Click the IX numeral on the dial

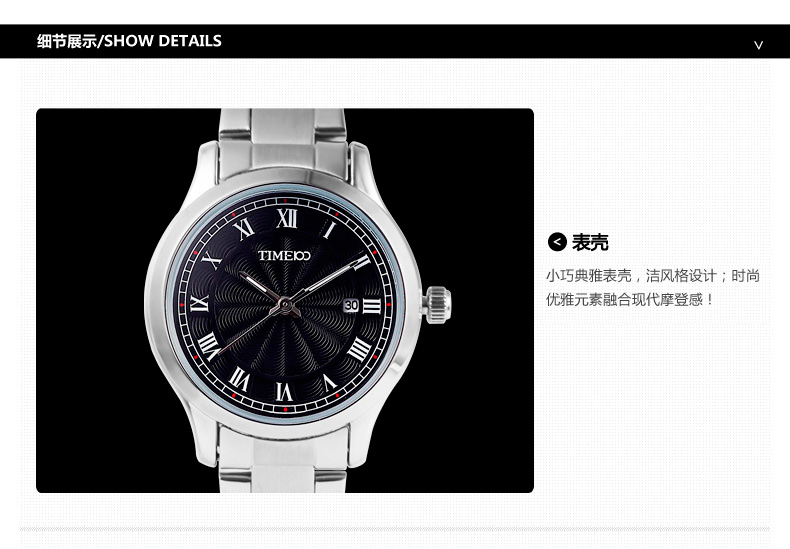199,303
